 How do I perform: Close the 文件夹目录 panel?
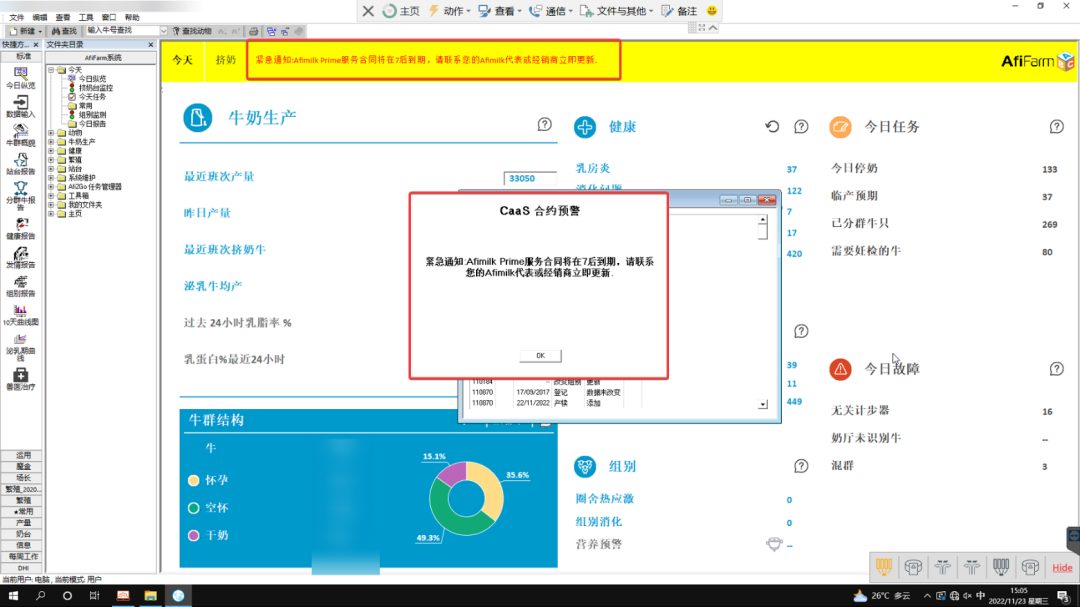pyautogui.click(x=151, y=45)
